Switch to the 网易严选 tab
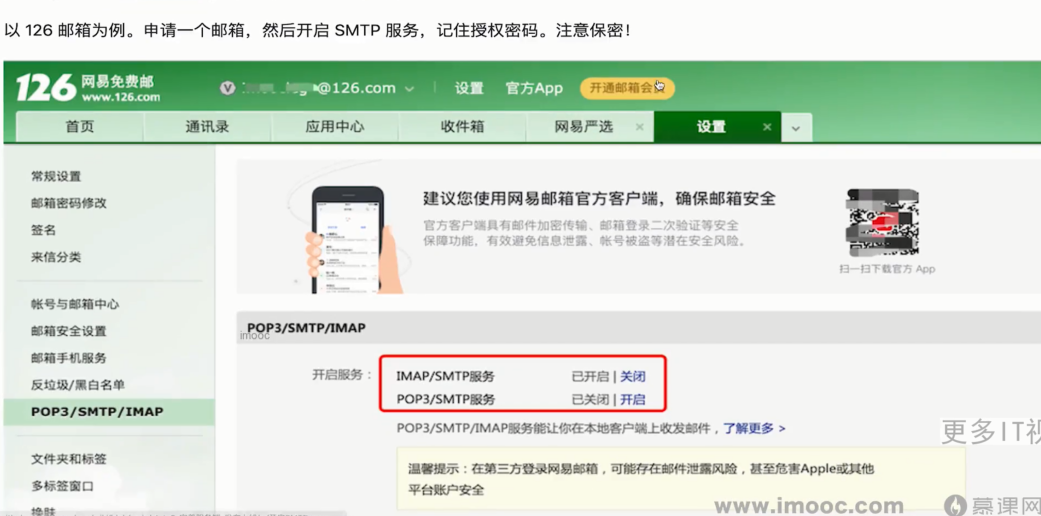 click(x=584, y=127)
